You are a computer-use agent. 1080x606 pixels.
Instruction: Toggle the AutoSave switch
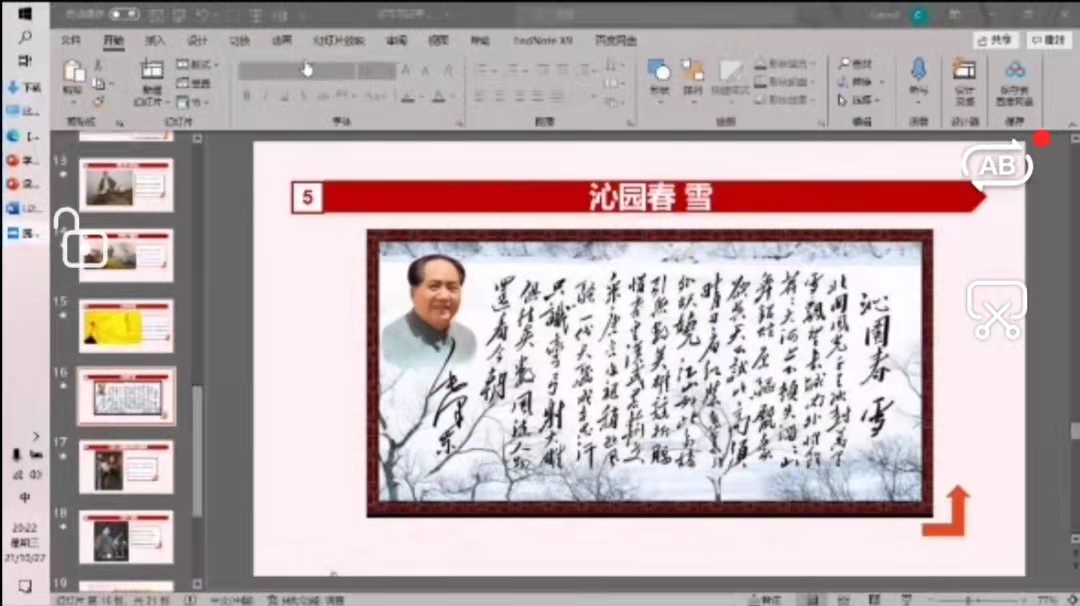tap(124, 15)
